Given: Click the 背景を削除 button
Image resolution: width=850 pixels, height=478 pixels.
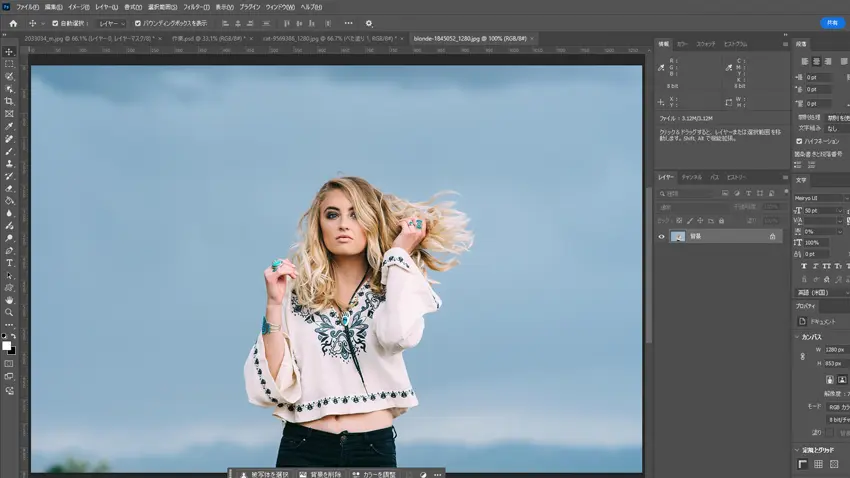Looking at the screenshot, I should 318,474.
